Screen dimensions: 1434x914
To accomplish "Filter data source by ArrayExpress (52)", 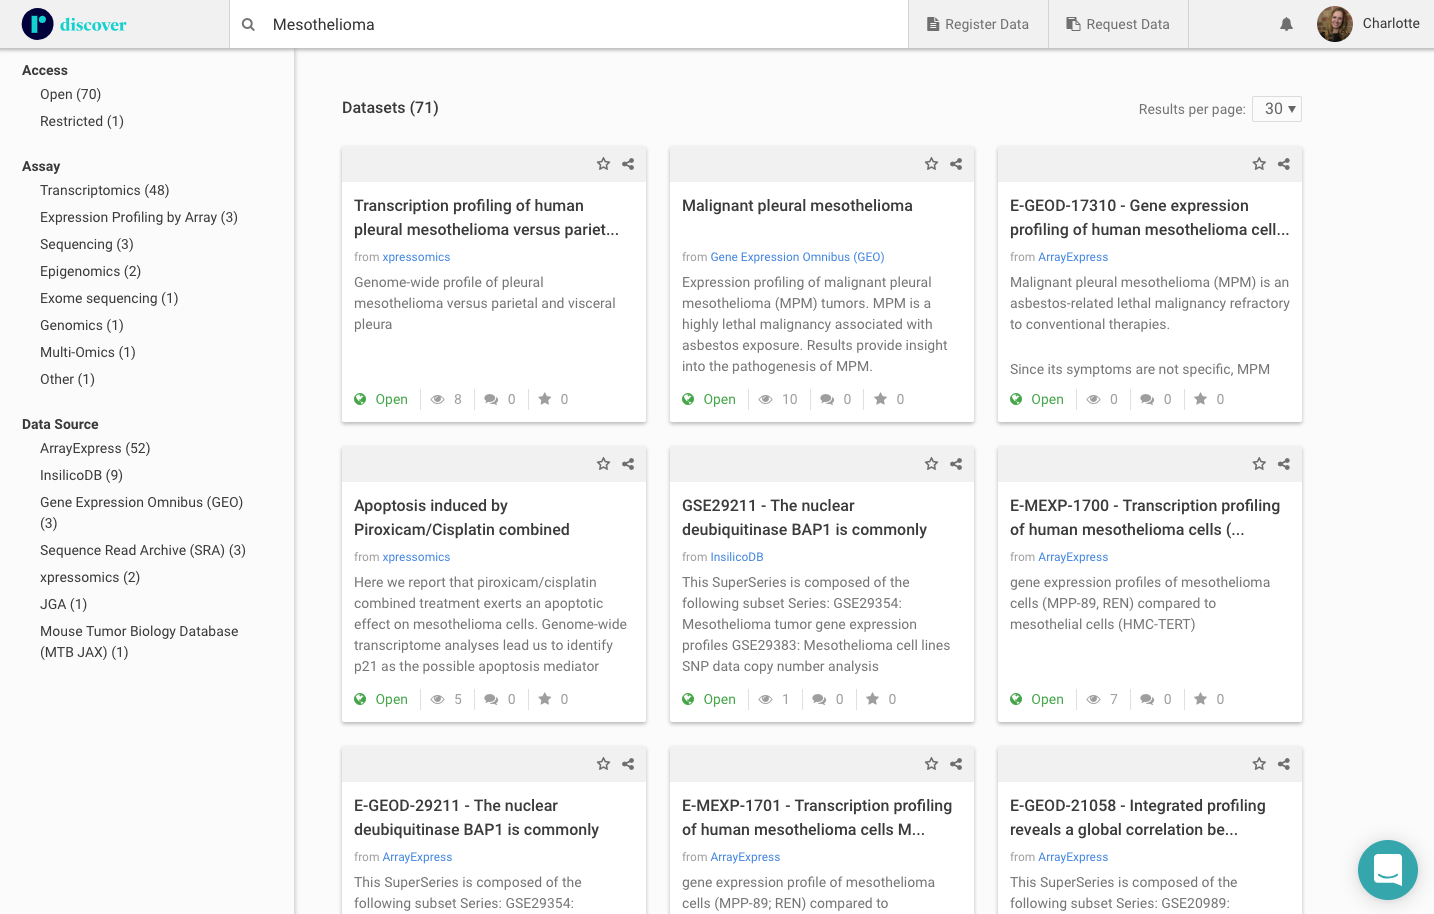I will point(95,448).
